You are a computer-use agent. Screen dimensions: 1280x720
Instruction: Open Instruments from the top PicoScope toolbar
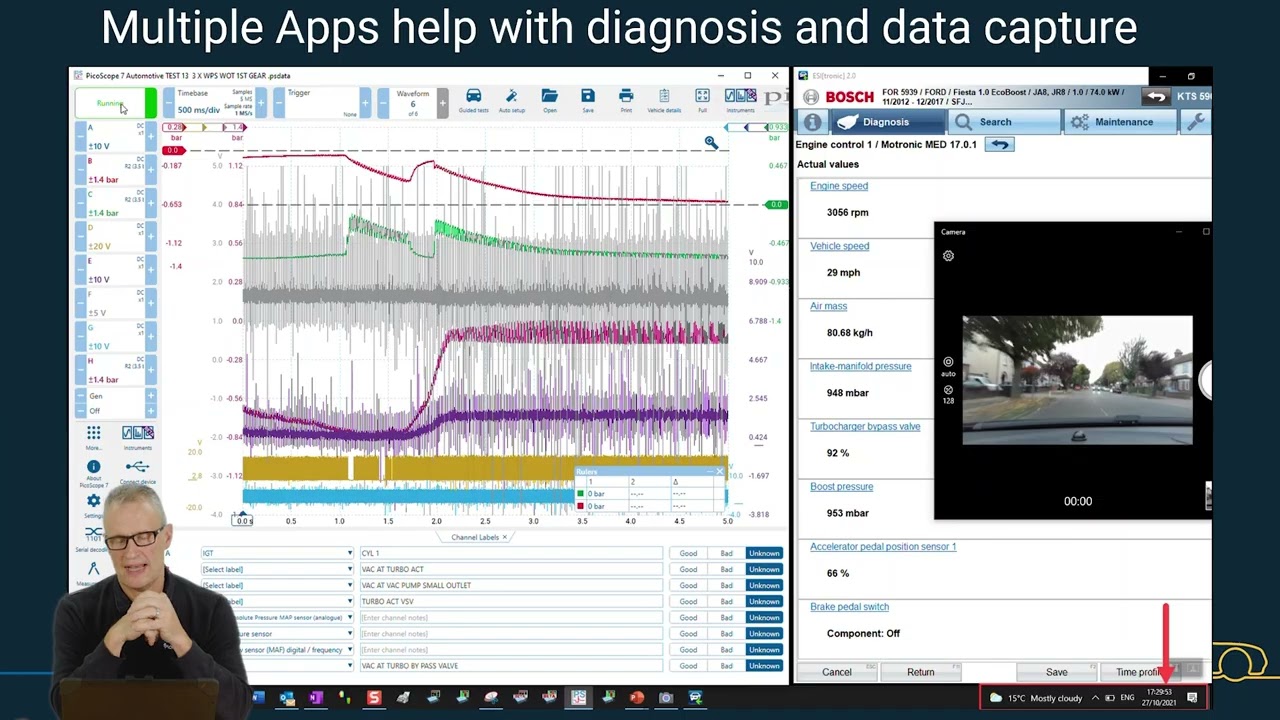tap(740, 100)
